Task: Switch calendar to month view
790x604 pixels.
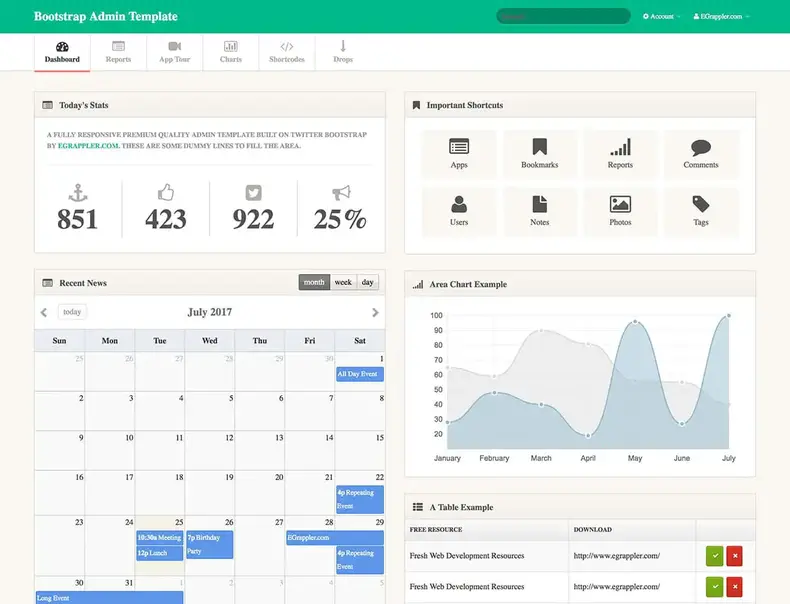Action: (x=314, y=283)
